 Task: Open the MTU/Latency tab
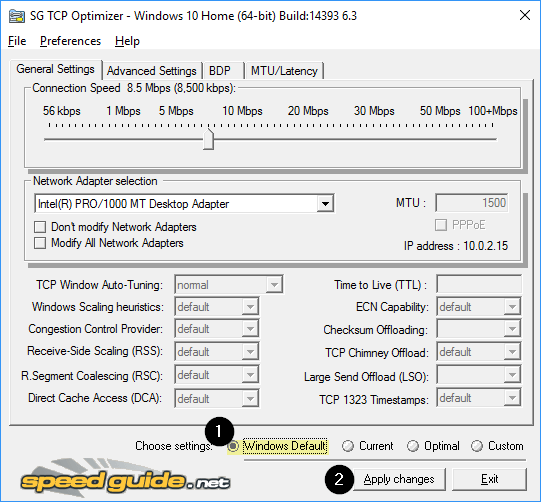pos(284,71)
